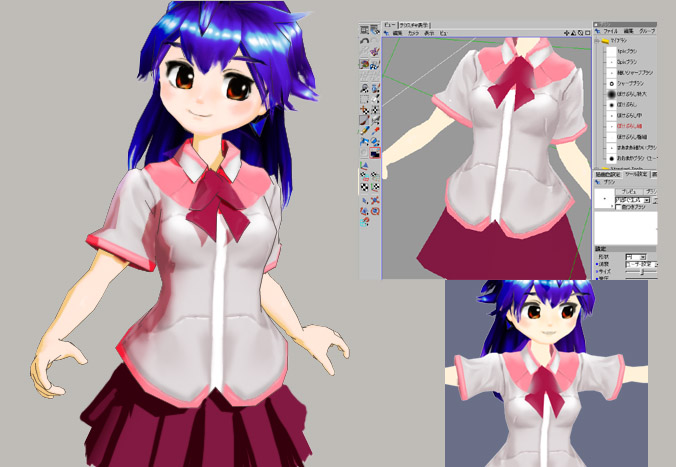676x467 pixels.
Task: Open the カメラ menu in view window
Action: coord(412,31)
